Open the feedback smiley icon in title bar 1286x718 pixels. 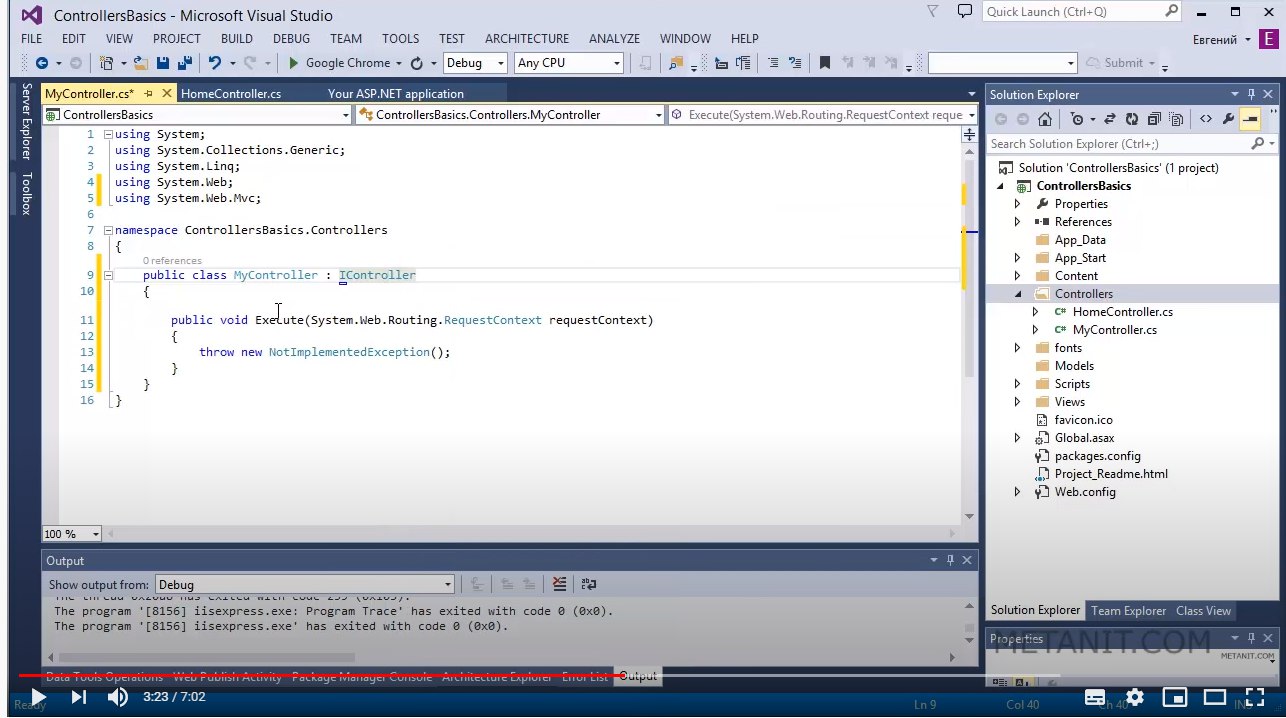(965, 12)
